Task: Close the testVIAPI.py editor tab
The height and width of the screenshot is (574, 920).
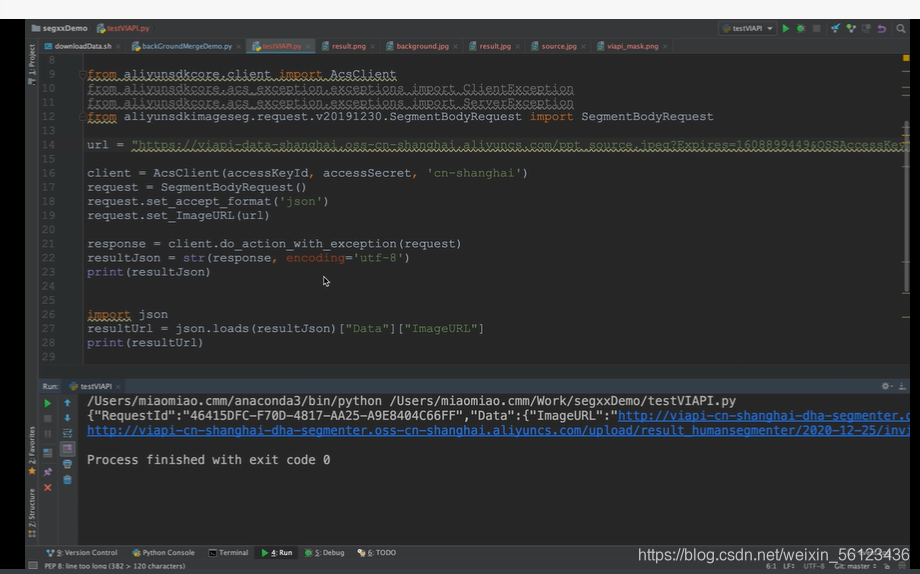Action: (308, 46)
